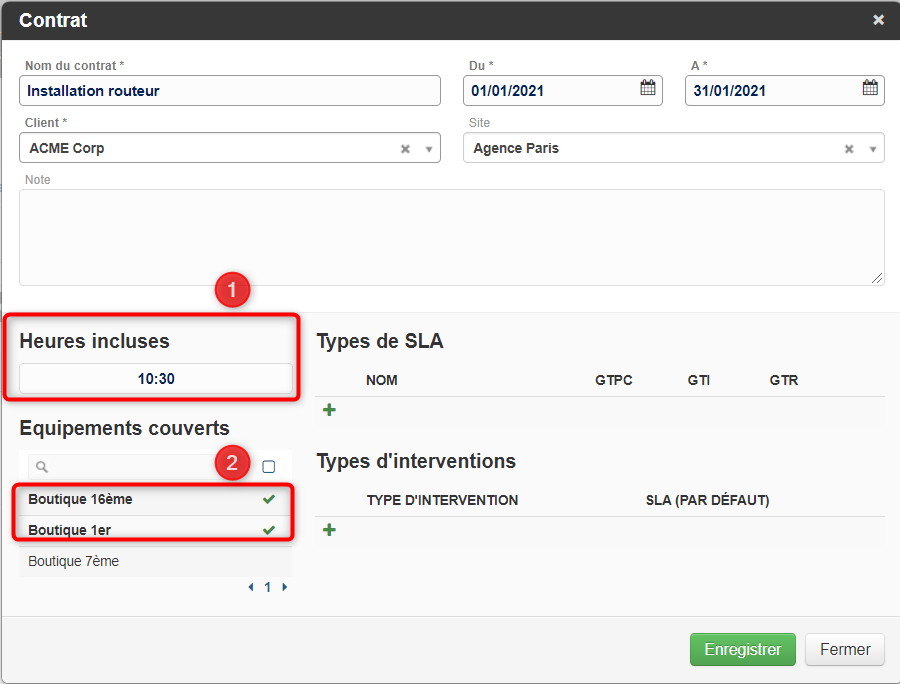Clear the Agence Paris site selection
Viewport: 900px width, 684px height.
849,149
